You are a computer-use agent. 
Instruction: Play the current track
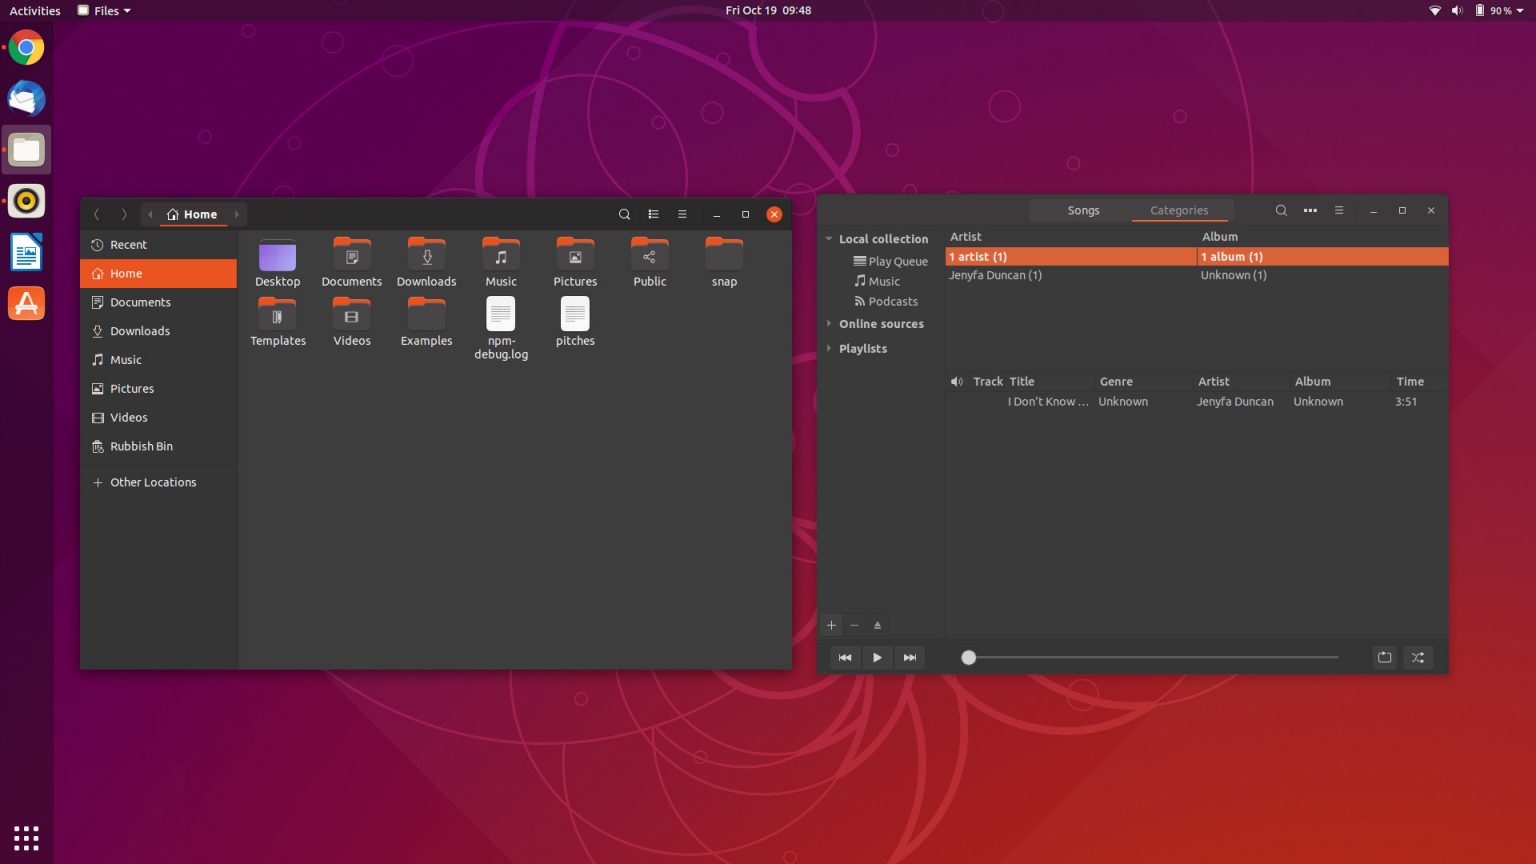point(877,657)
